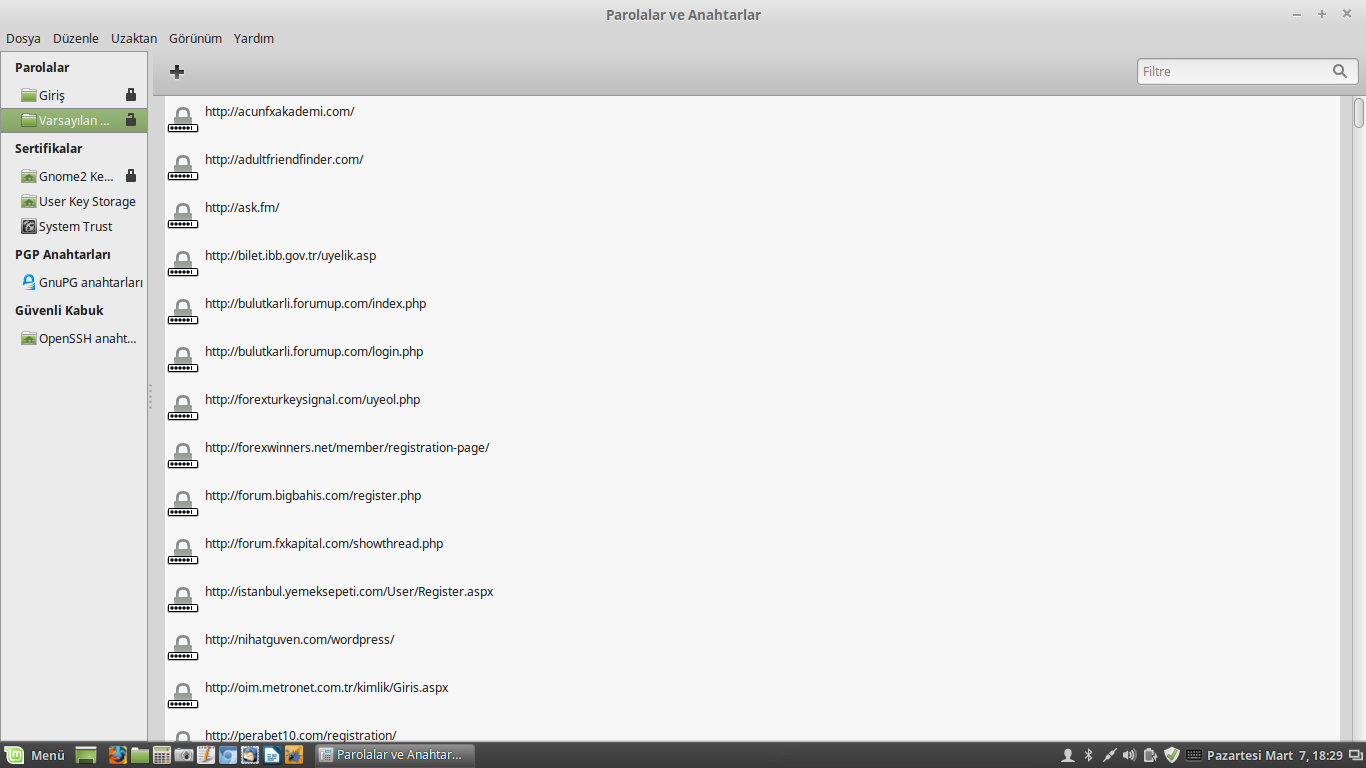Screen dimensions: 1366x768
Task: Click the padlock icon beside acunfxakademi.com
Action: click(x=182, y=120)
